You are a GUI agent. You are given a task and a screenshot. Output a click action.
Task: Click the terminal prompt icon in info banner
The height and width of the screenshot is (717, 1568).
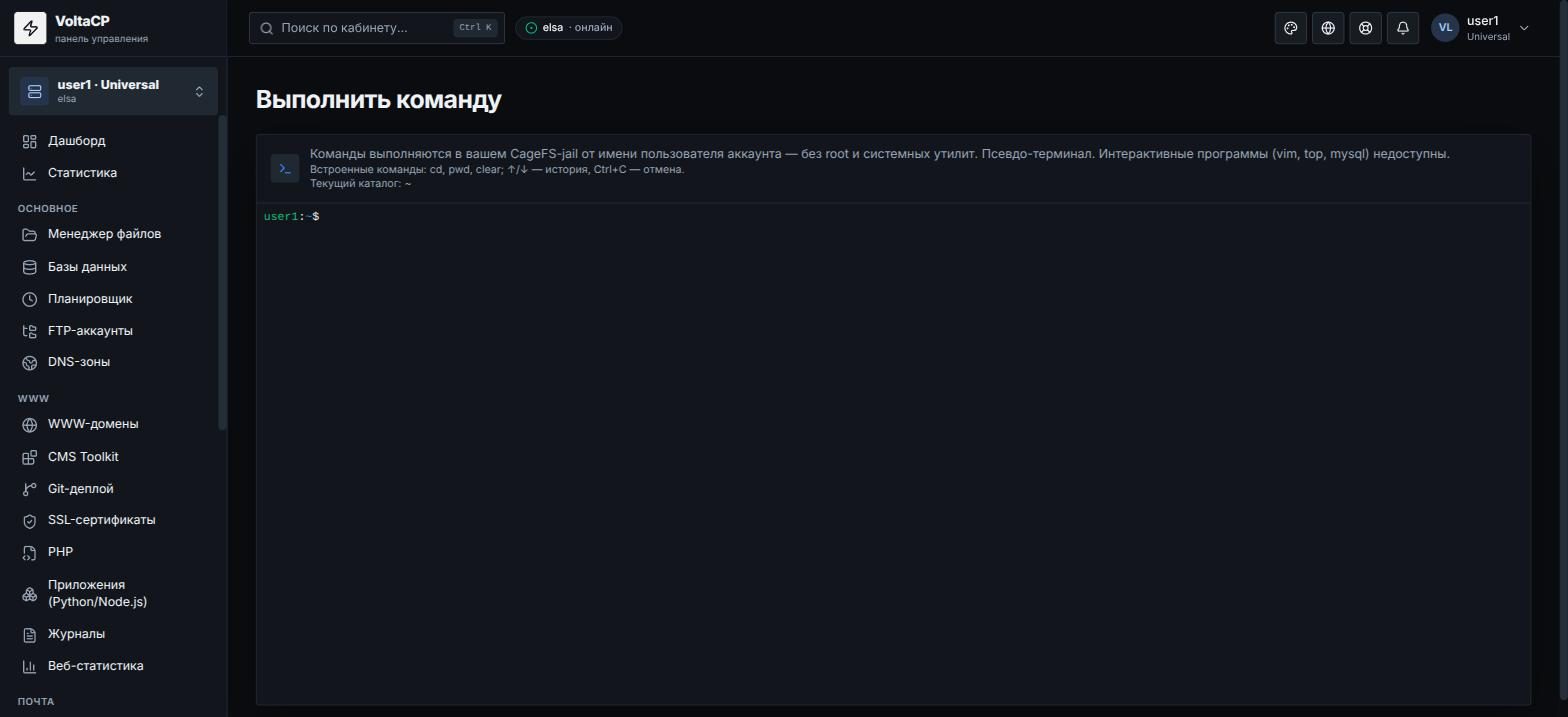tap(285, 169)
